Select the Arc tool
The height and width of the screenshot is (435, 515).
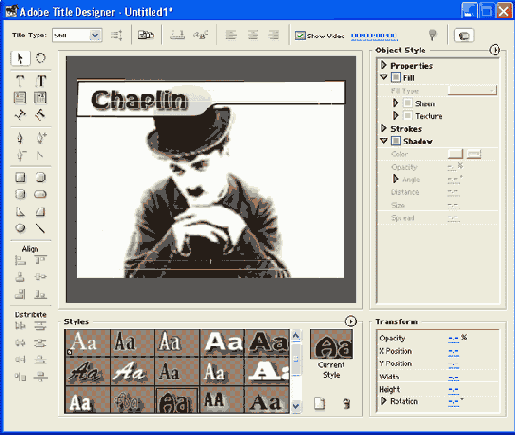click(x=41, y=211)
